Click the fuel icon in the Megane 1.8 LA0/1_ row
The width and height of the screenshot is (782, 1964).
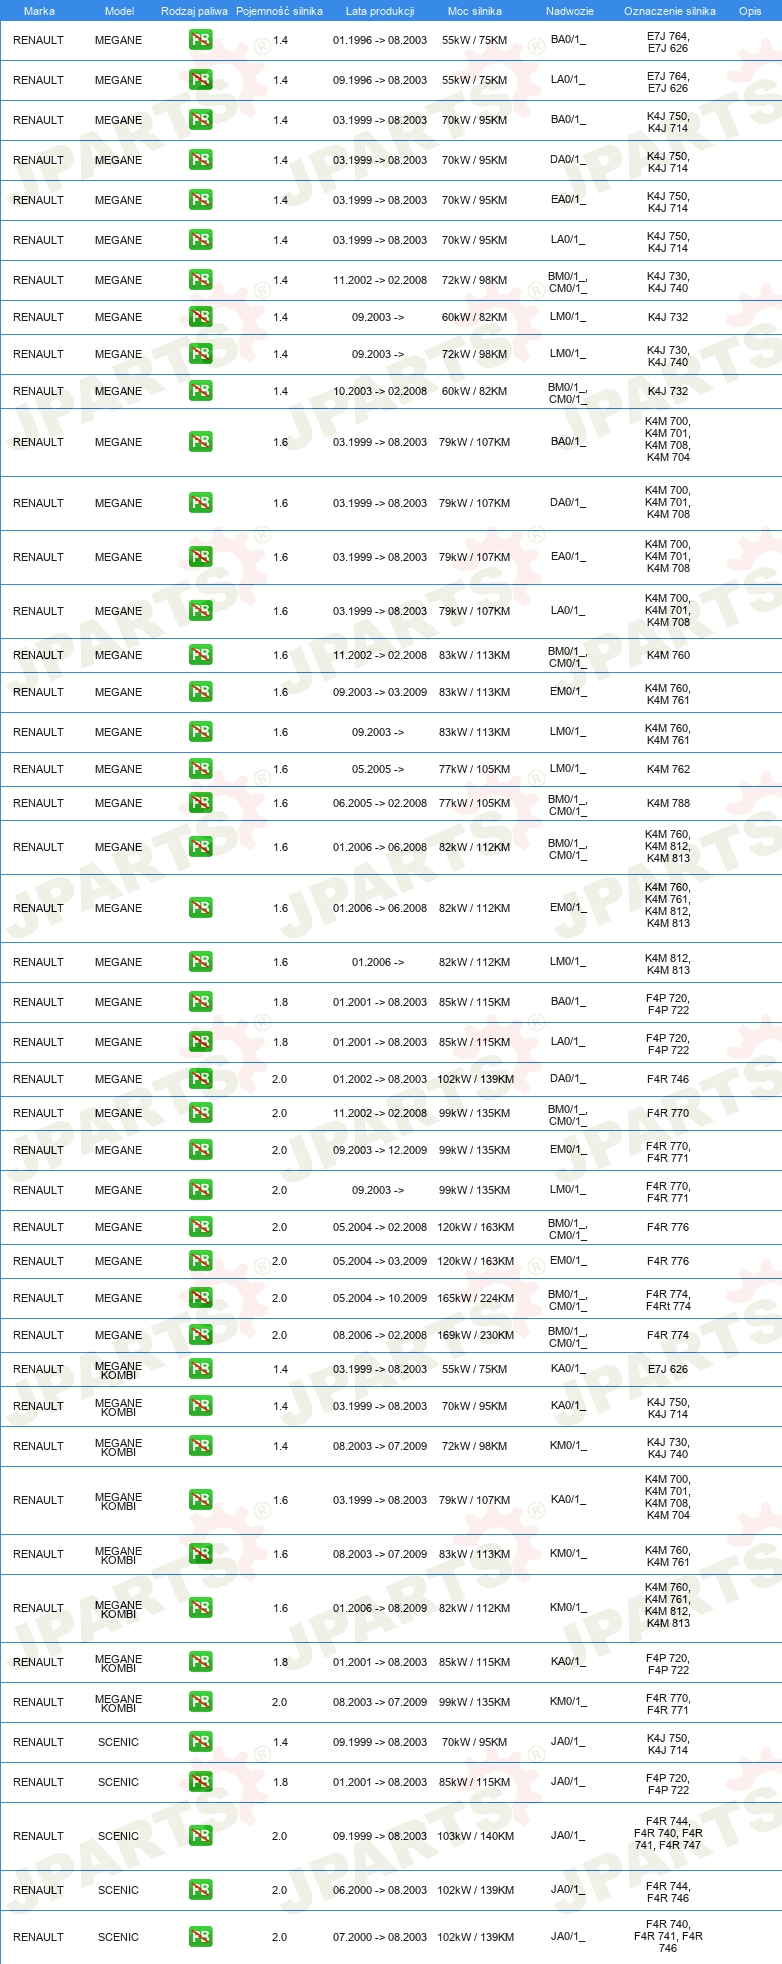click(x=201, y=1042)
